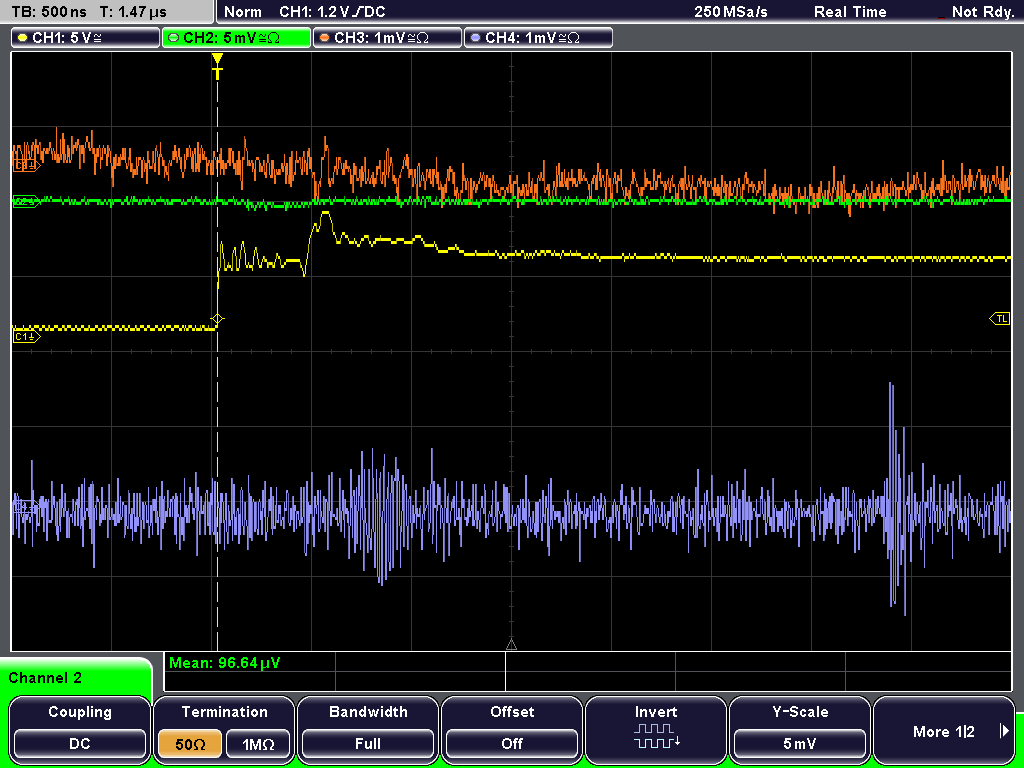The image size is (1024, 768).
Task: Select the CH4: 1 mV channel tab
Action: (x=538, y=38)
